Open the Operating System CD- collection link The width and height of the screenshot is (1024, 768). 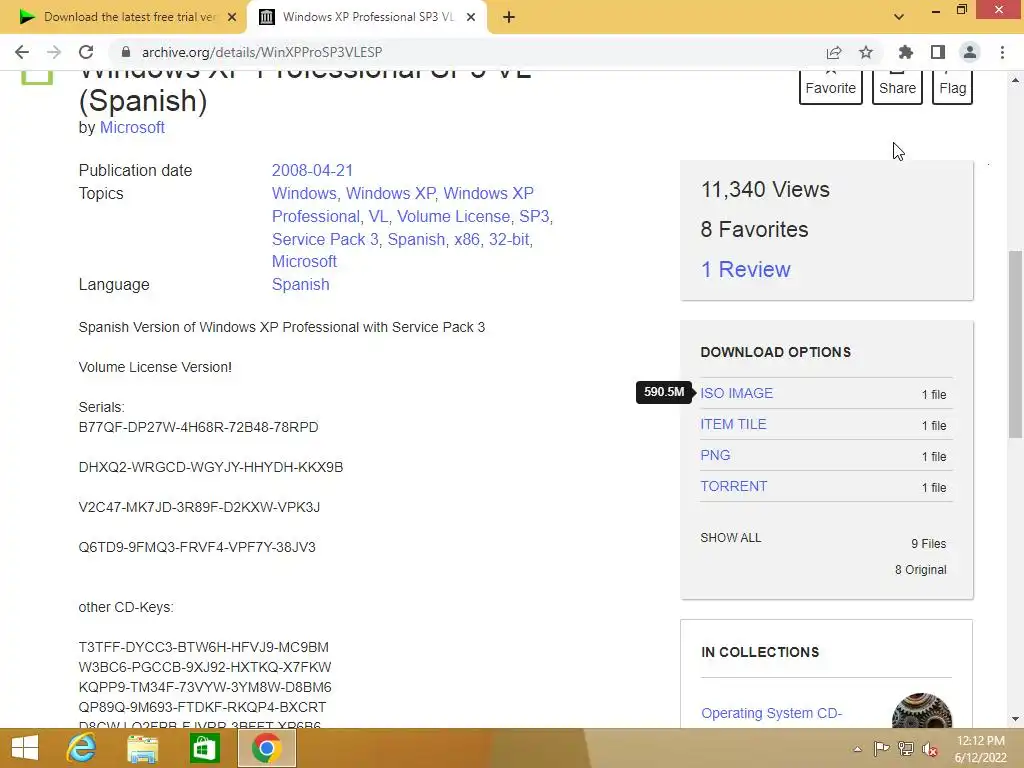(771, 713)
